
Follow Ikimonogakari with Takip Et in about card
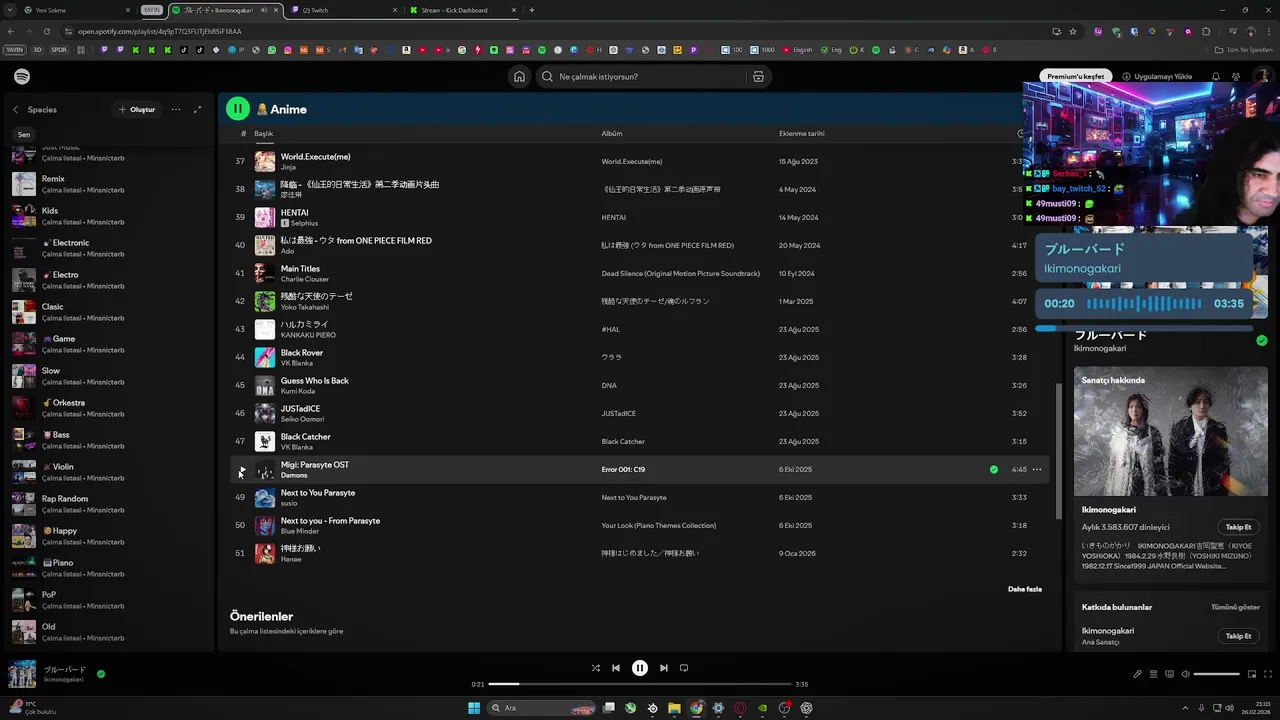tap(1239, 527)
